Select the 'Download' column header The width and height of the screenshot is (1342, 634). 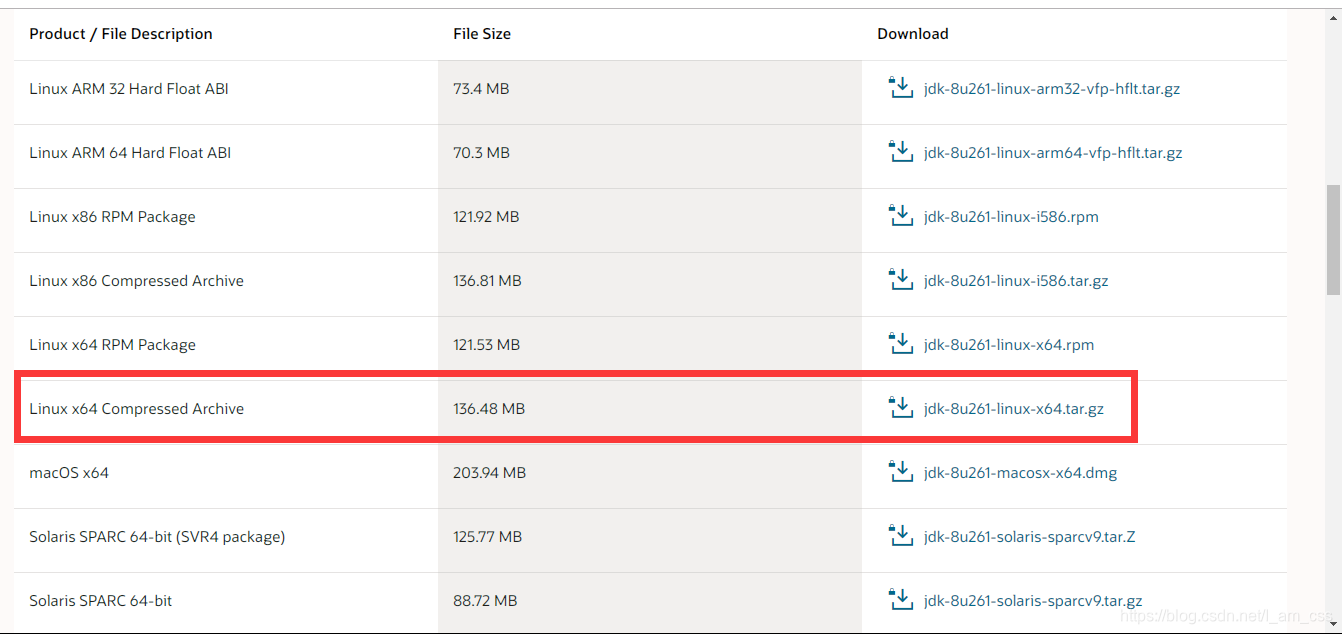point(913,34)
